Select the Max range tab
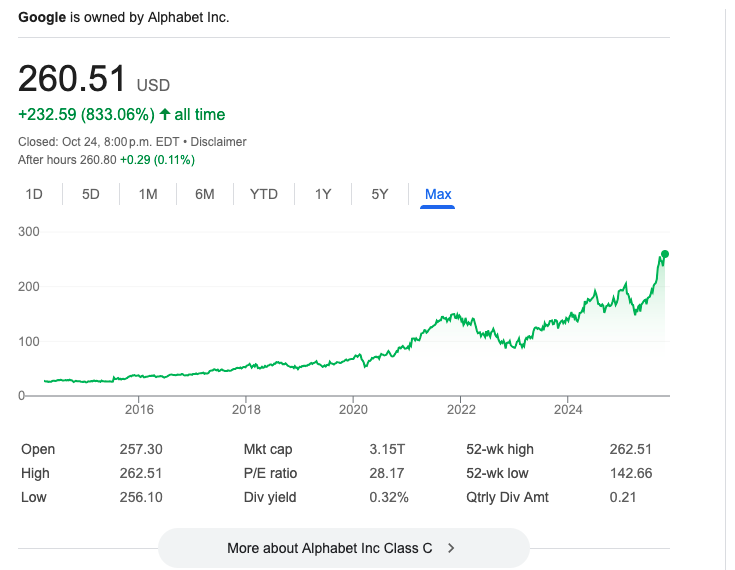735x570 pixels. click(x=438, y=194)
